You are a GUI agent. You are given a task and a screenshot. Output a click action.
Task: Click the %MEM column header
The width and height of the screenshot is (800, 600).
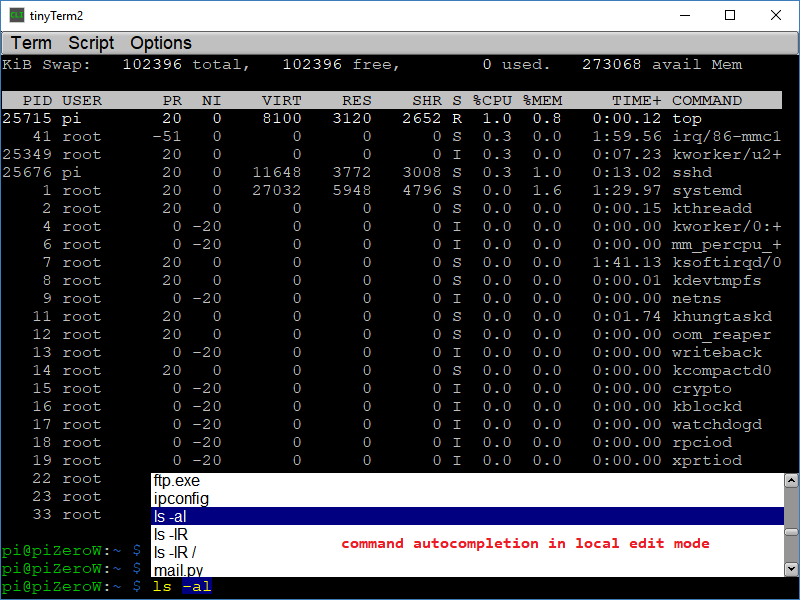[542, 101]
